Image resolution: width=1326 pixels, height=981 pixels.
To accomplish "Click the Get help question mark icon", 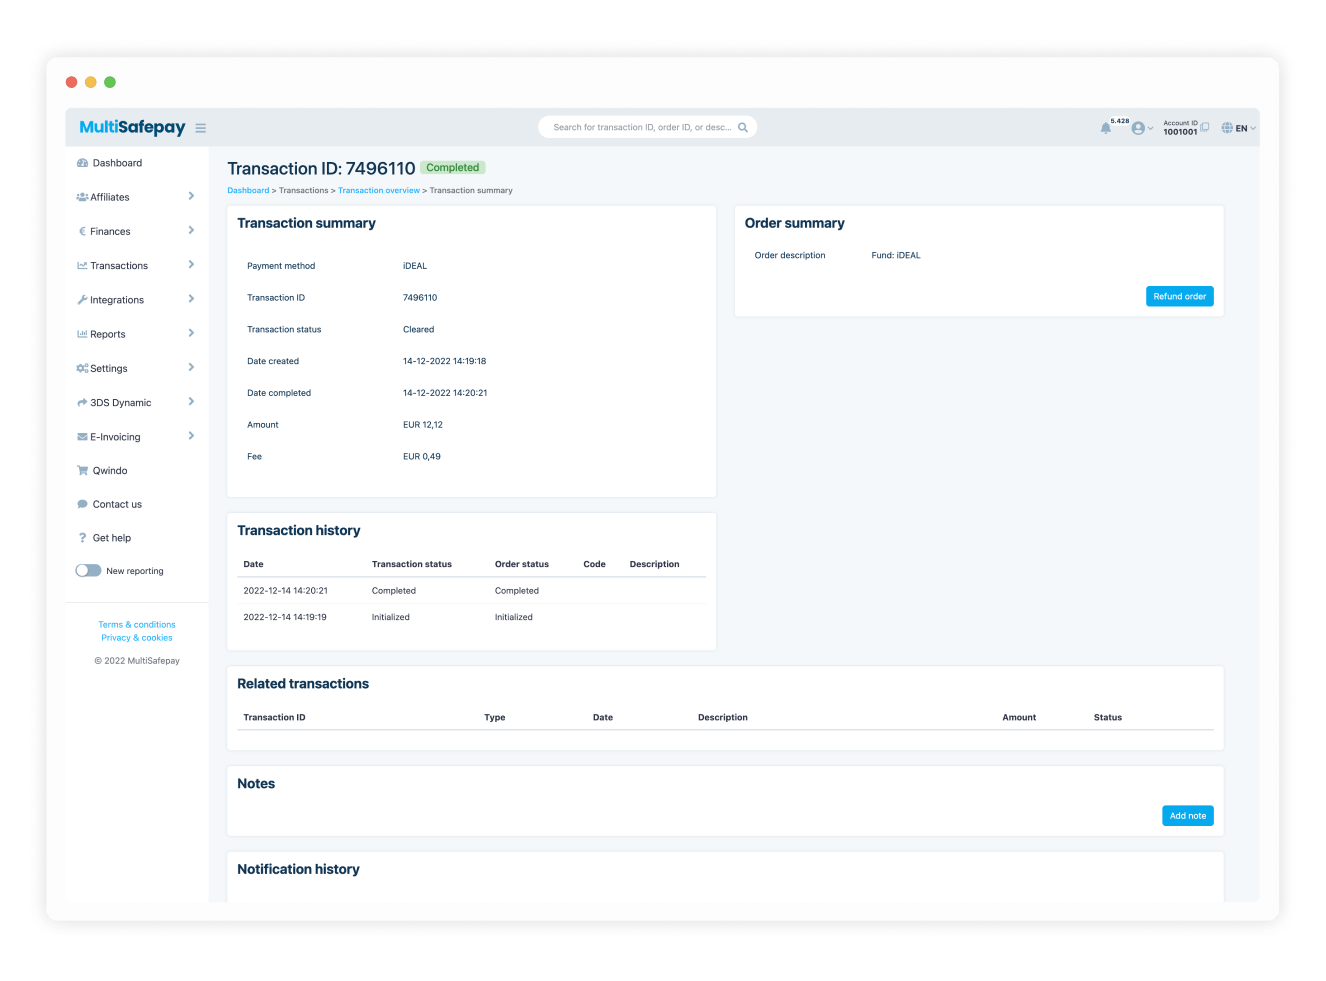I will (x=83, y=538).
